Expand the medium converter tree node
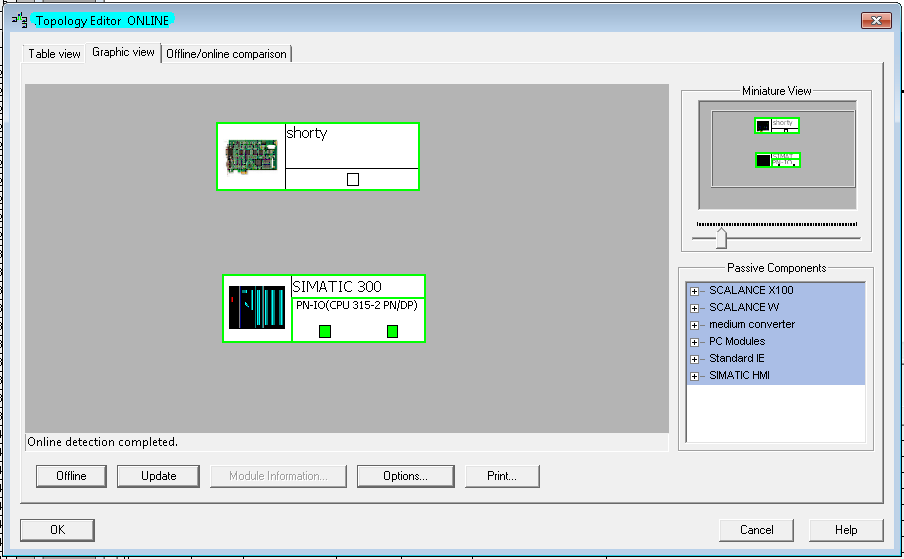 694,325
